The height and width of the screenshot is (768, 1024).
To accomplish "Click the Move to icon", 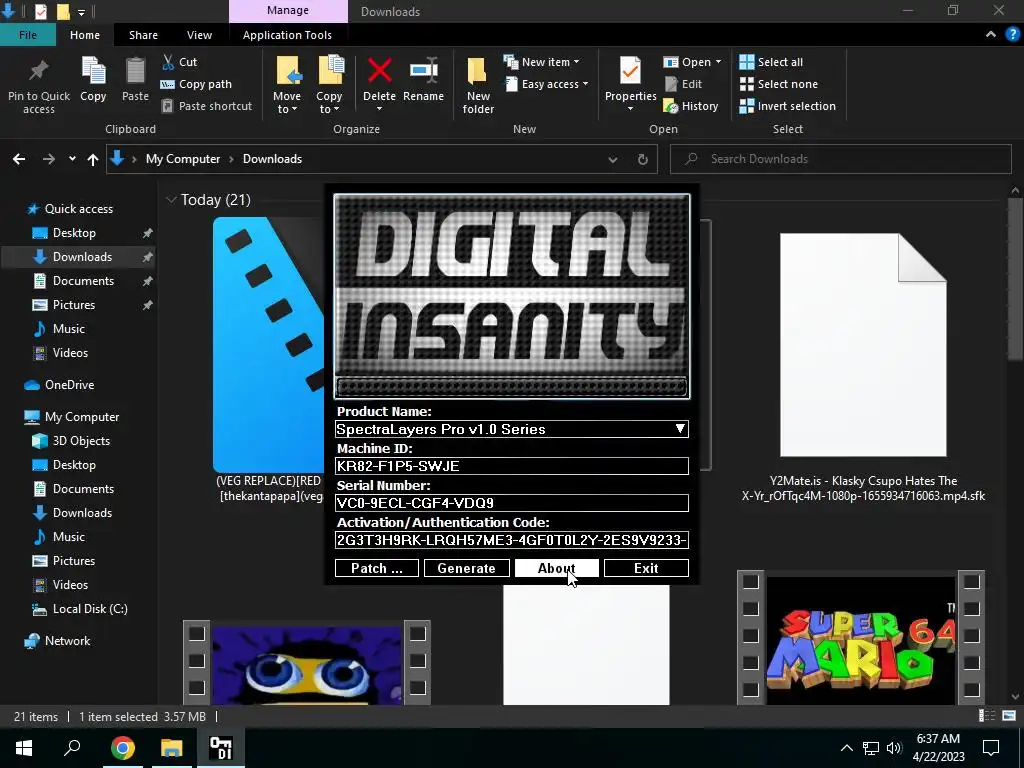I will tap(287, 72).
